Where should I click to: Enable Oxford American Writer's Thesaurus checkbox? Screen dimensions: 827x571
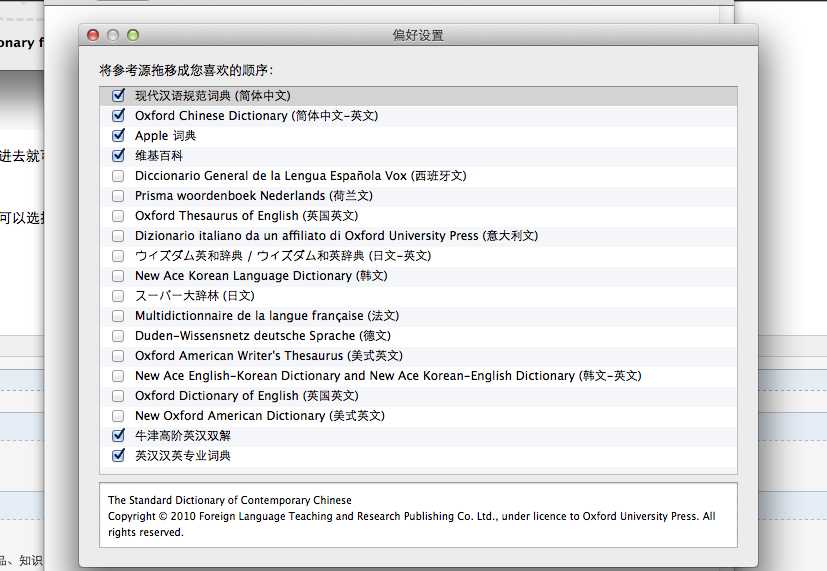click(x=118, y=356)
